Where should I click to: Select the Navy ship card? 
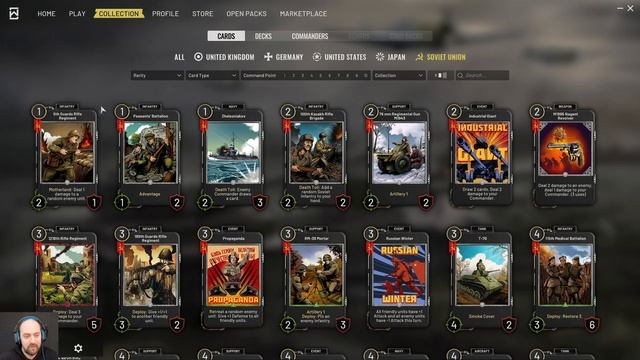point(232,157)
